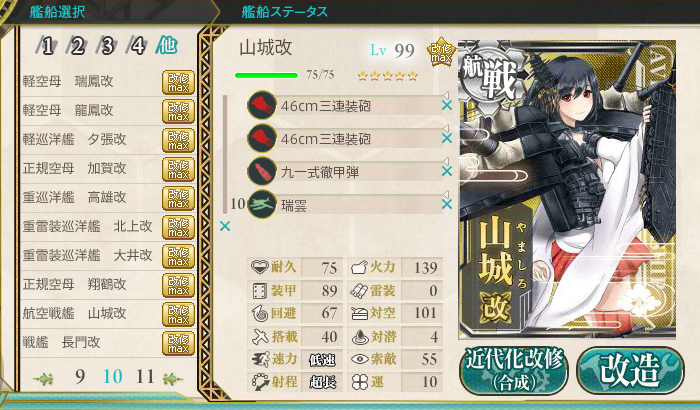This screenshot has width=700, height=410.
Task: Go to page 9 of ship list
Action: (80, 377)
